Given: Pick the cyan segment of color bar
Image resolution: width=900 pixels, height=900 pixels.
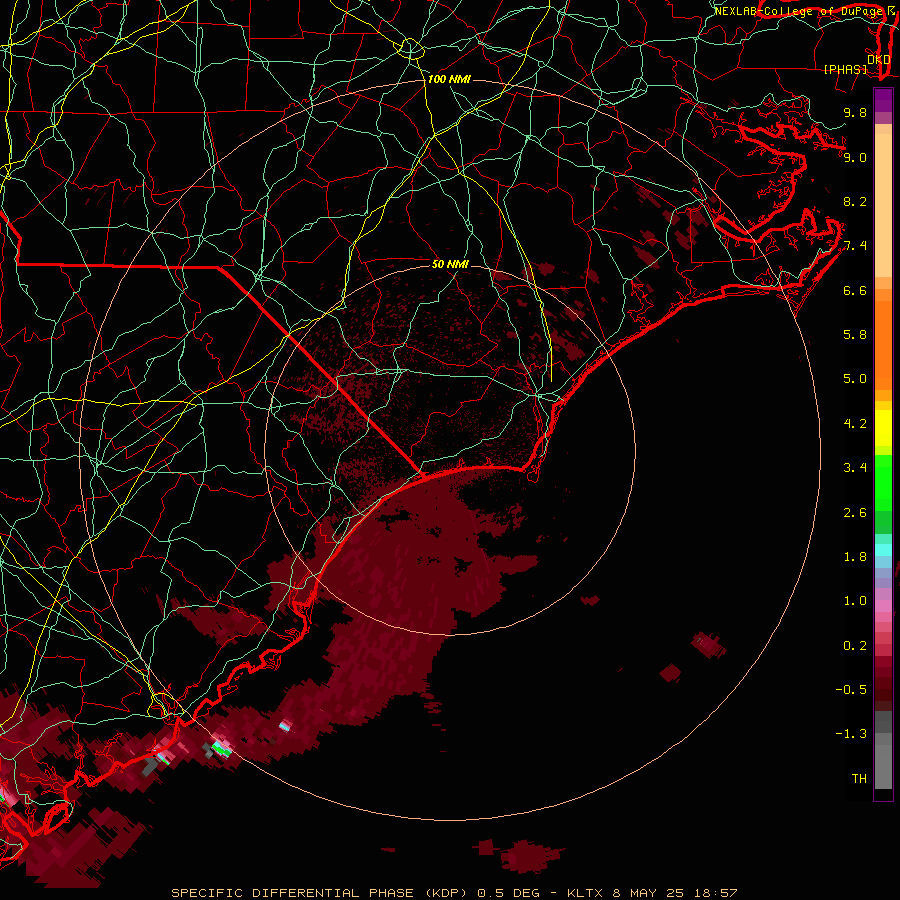Looking at the screenshot, I should (883, 550).
